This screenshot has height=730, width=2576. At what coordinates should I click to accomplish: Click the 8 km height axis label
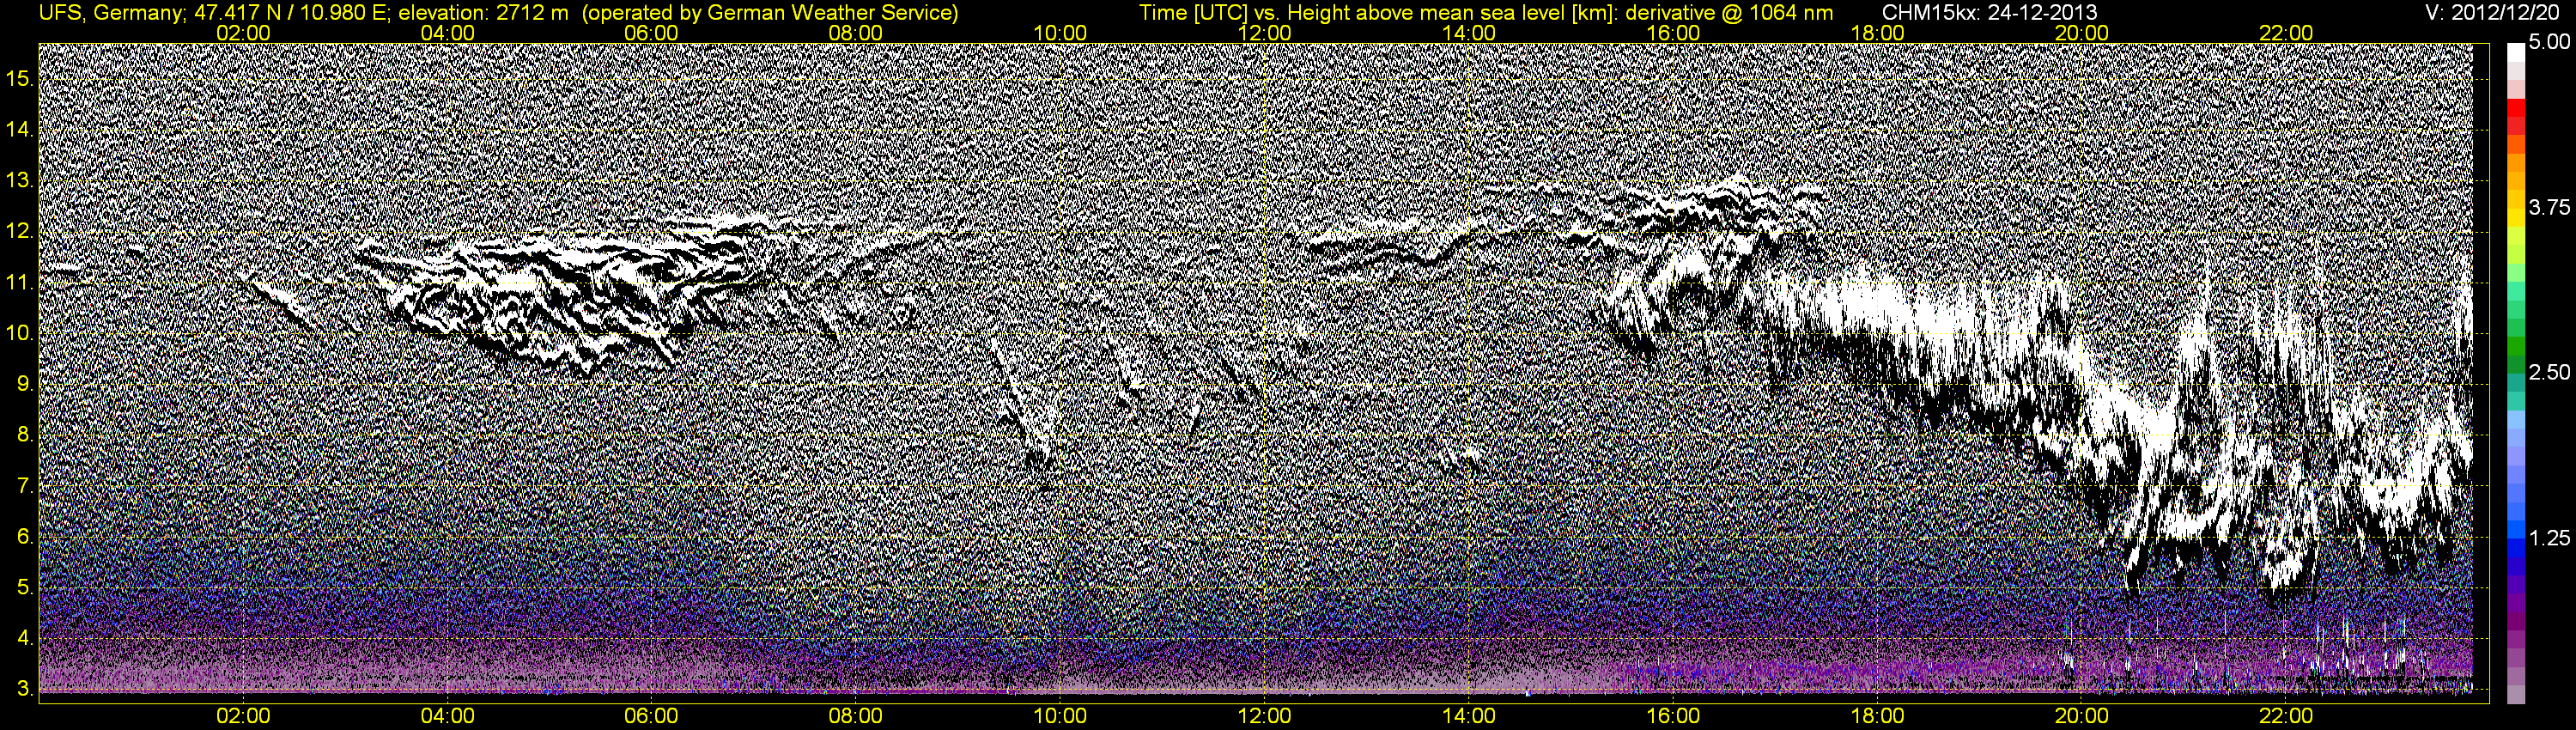click(x=24, y=435)
